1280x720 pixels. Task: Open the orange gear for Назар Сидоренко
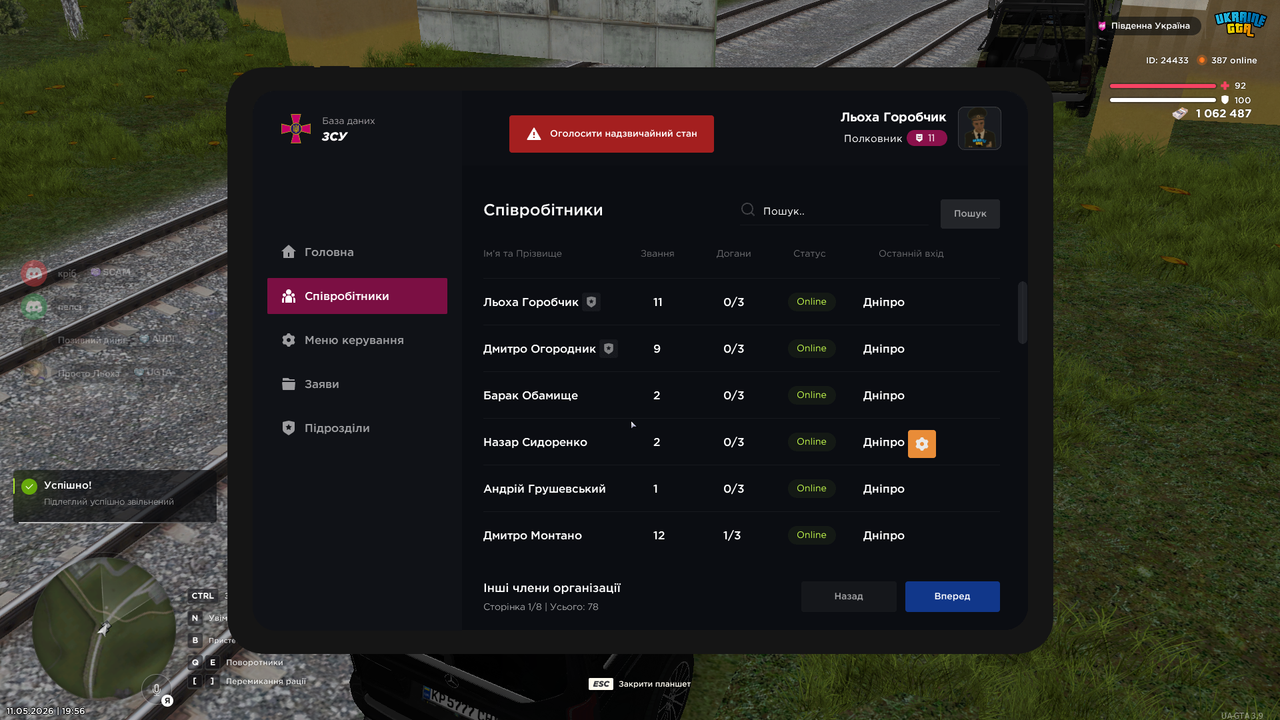click(x=922, y=444)
